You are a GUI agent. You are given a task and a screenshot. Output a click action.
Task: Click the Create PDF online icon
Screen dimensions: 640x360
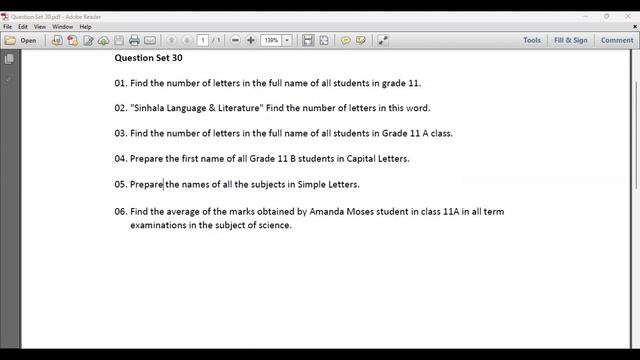click(57, 40)
